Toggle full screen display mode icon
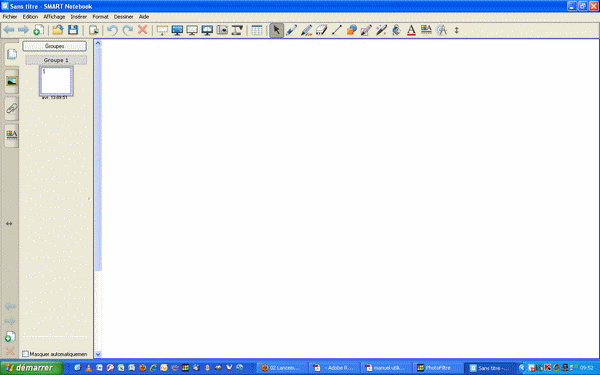This screenshot has height=375, width=600. [x=177, y=30]
